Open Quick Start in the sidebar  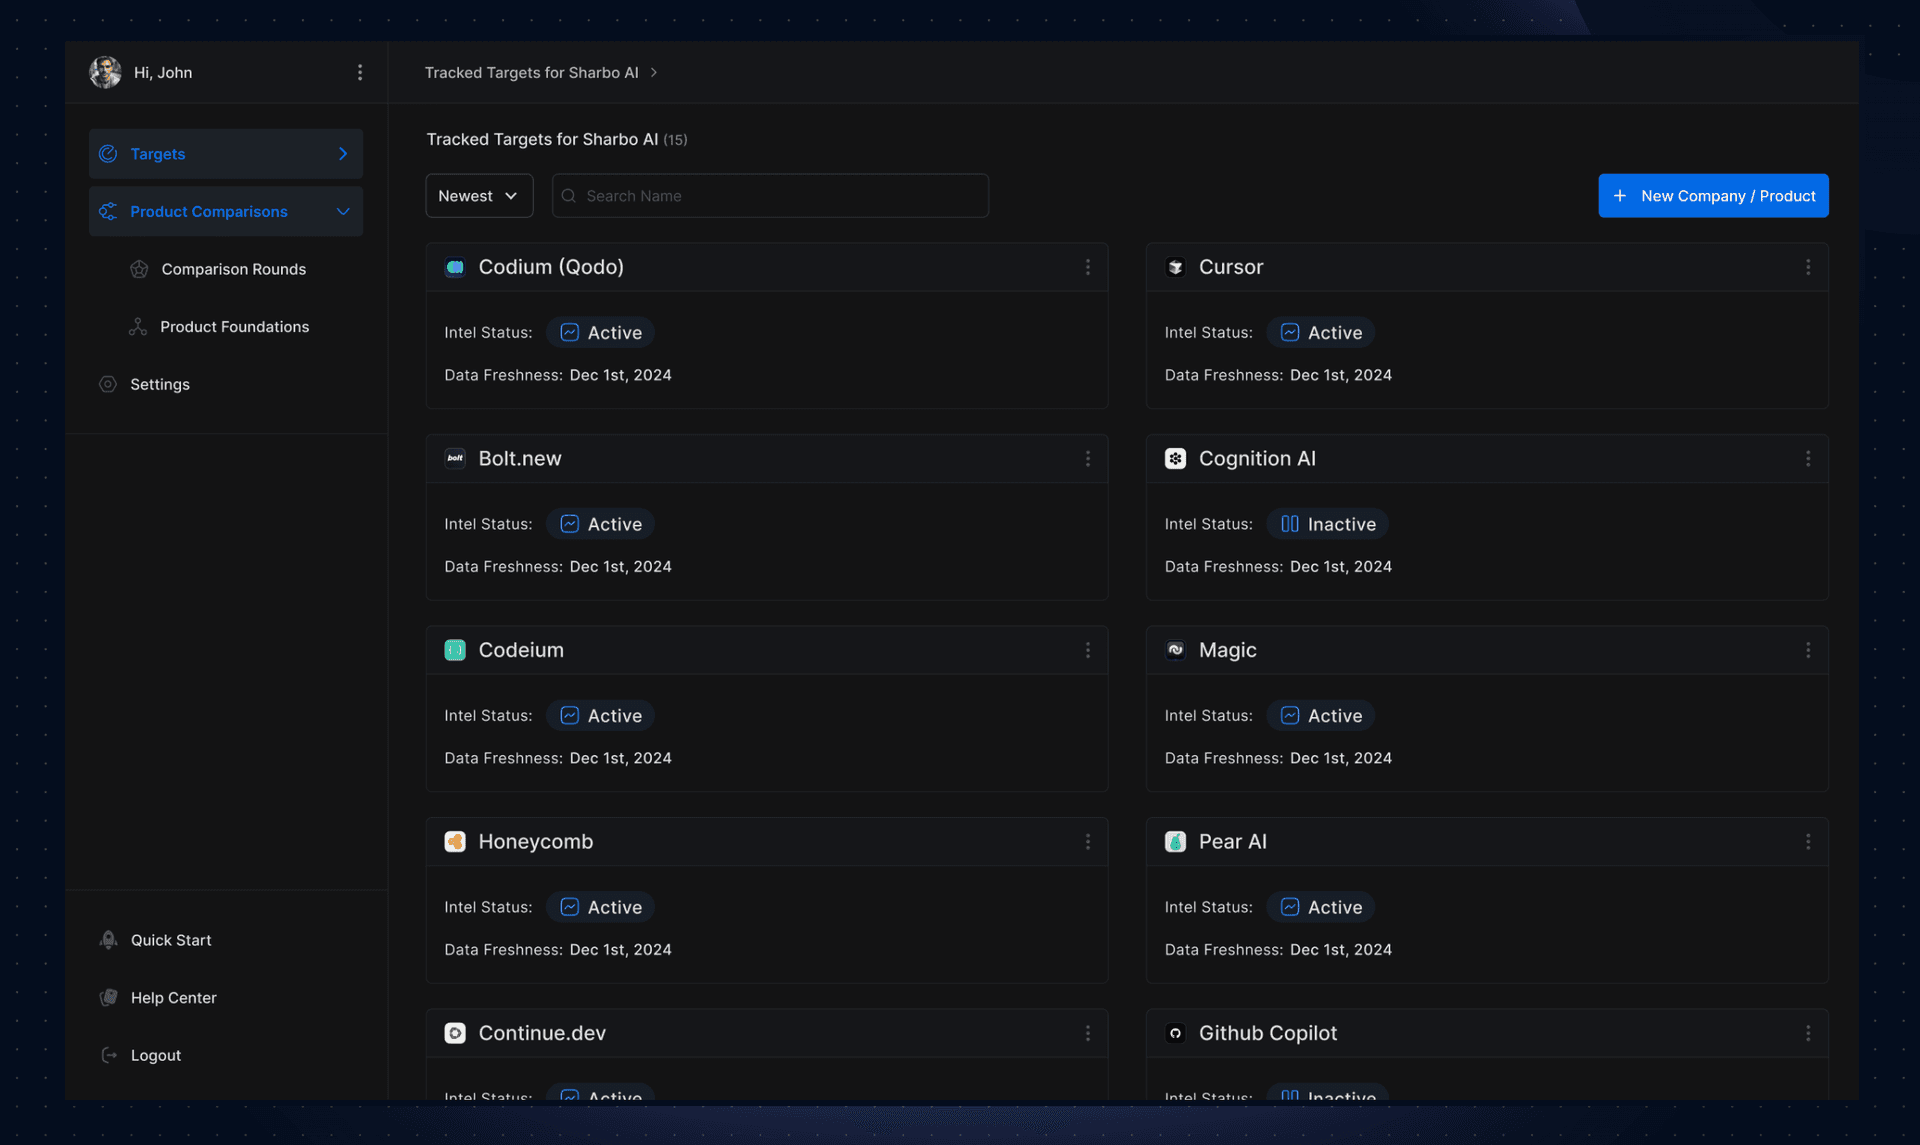click(x=171, y=940)
